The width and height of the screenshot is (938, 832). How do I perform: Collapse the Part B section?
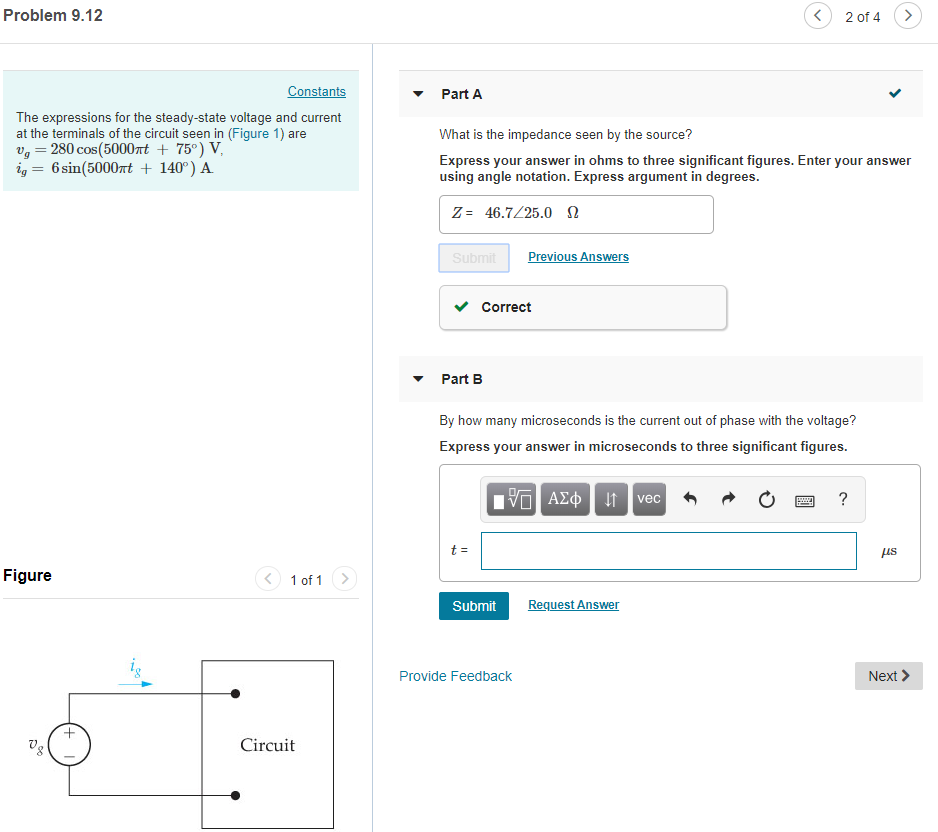point(417,379)
